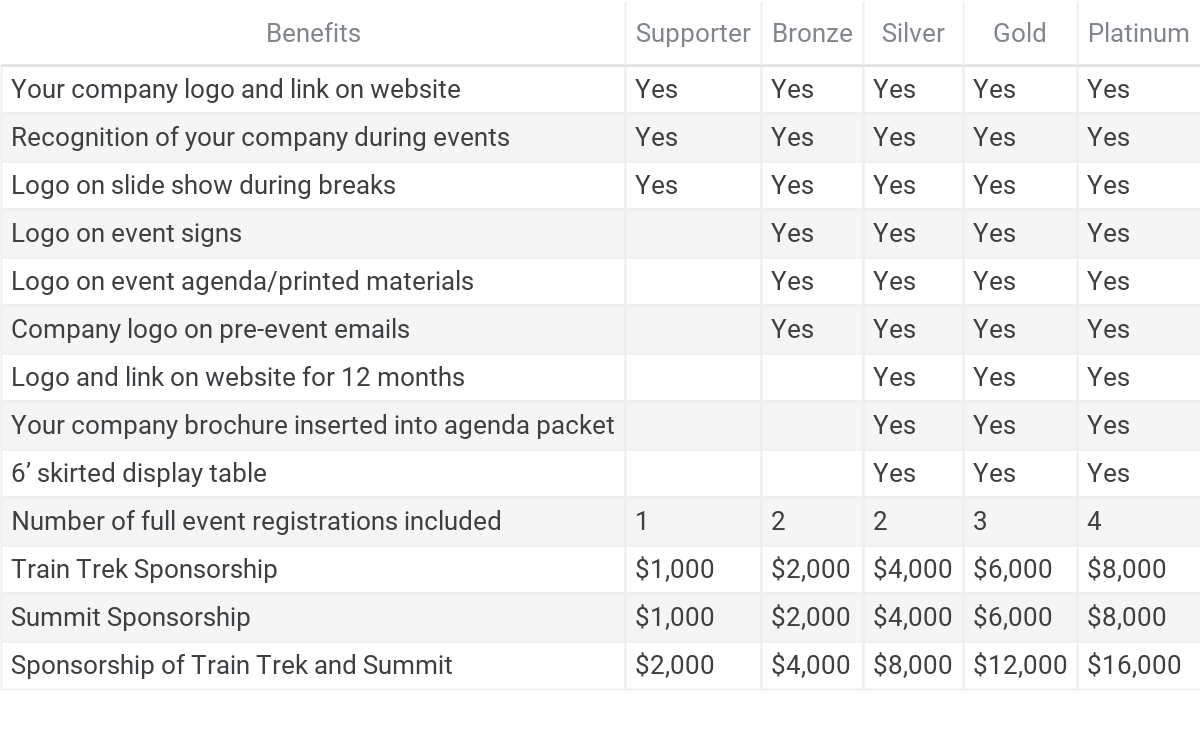Click 'Logo on slide show during breaks' row

pos(203,185)
